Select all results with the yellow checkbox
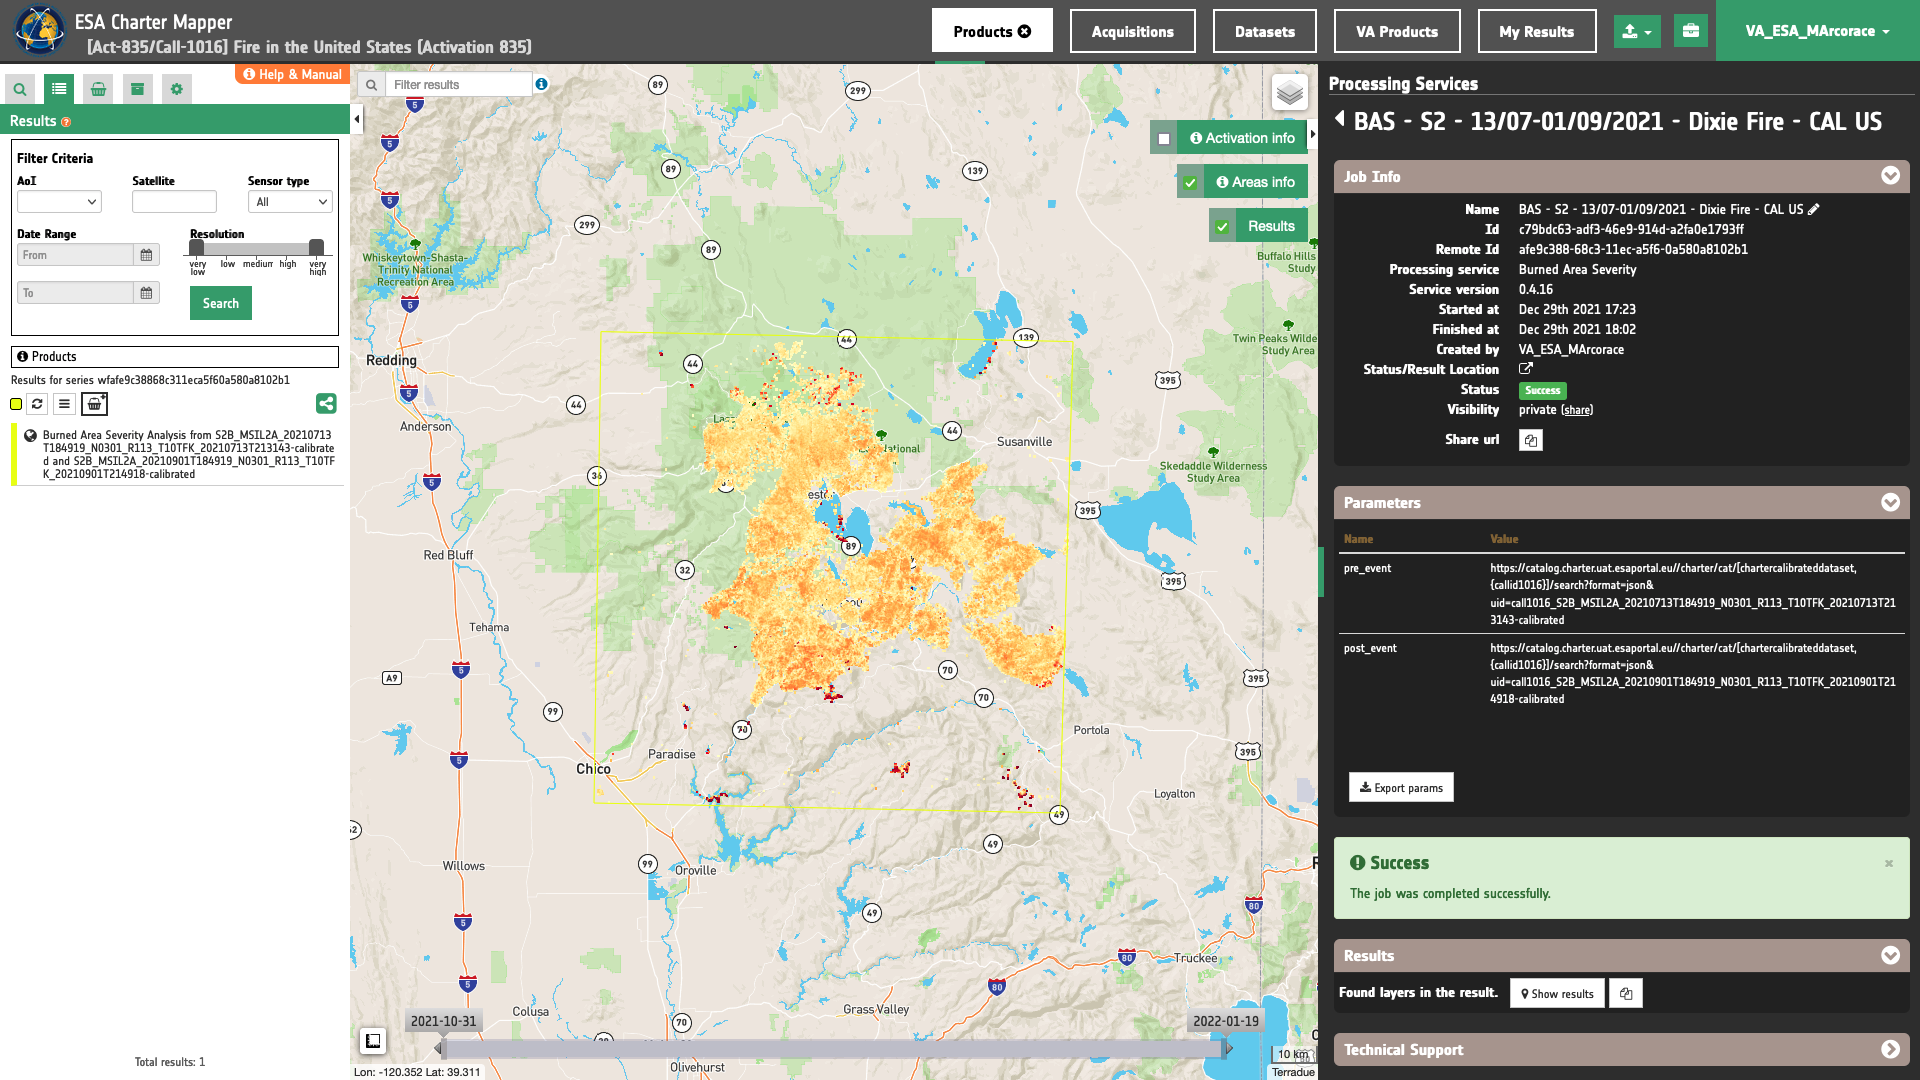 (x=16, y=404)
